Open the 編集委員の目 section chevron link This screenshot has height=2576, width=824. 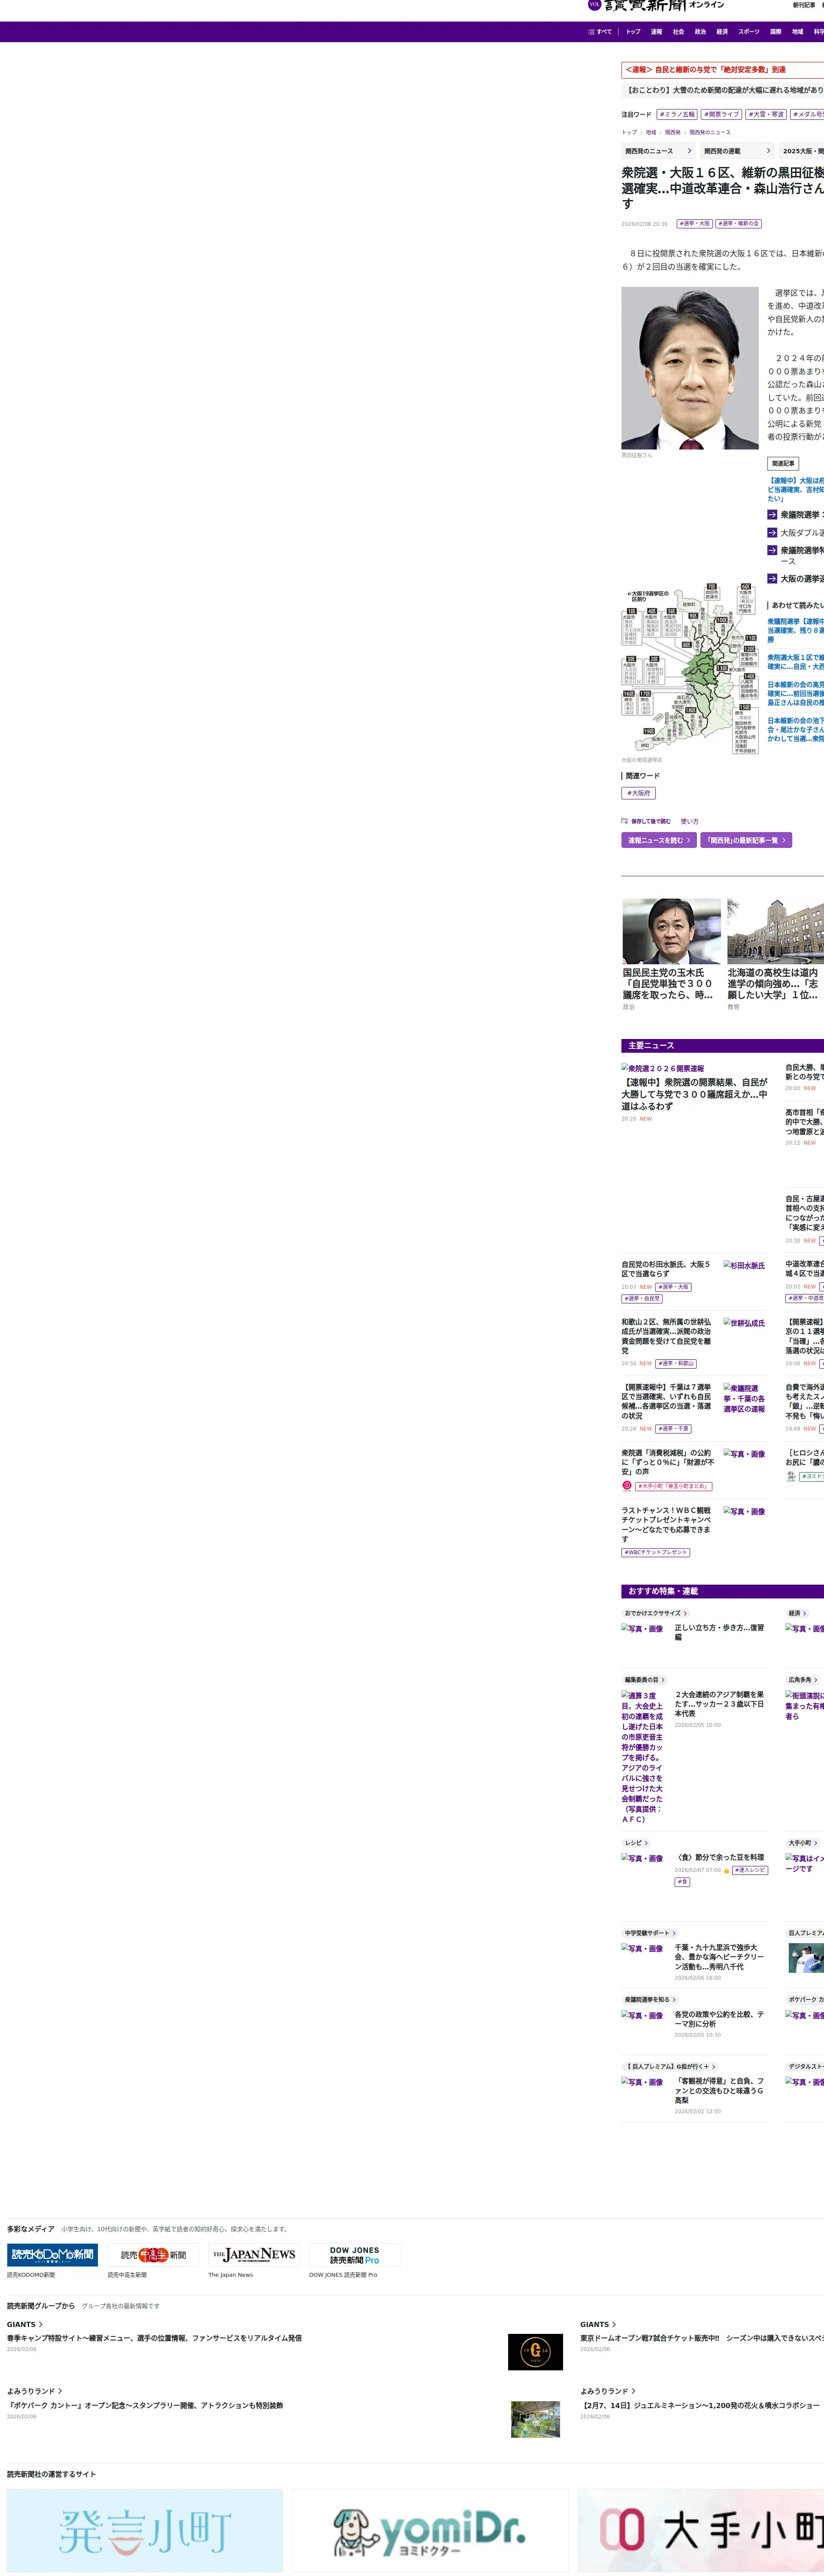[x=644, y=1680]
